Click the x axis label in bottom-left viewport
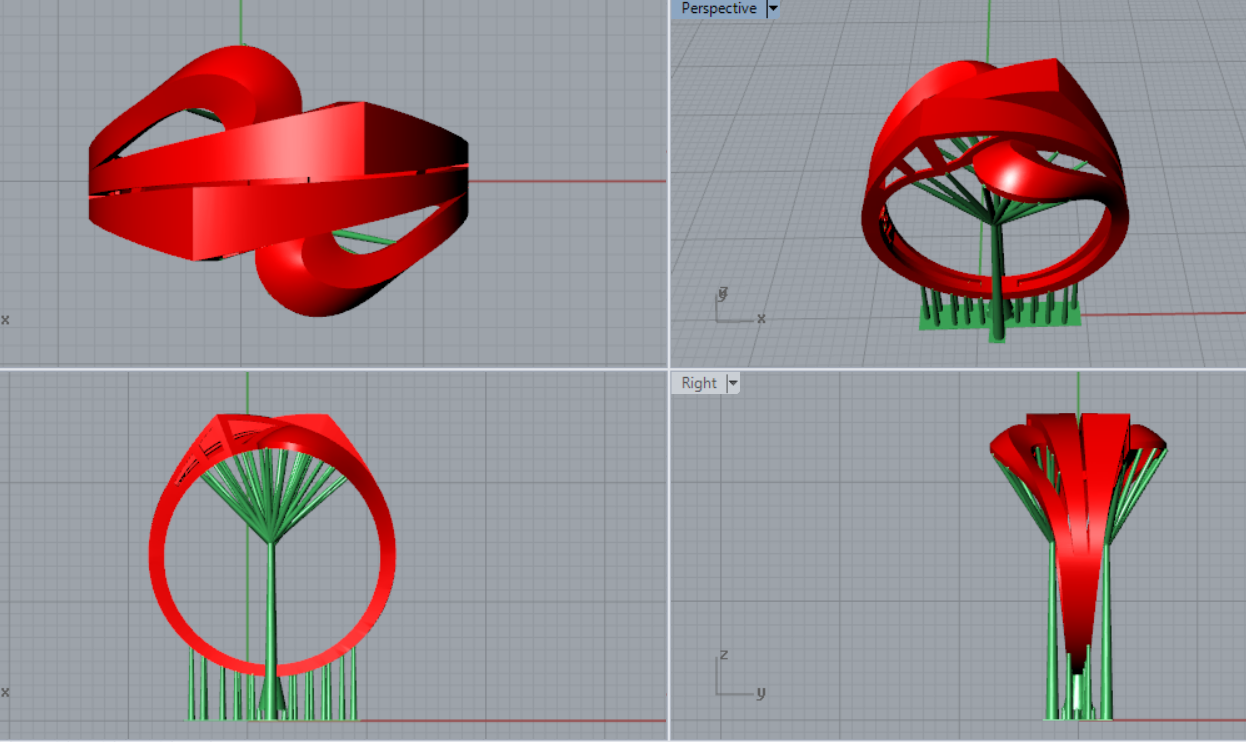 (5, 692)
